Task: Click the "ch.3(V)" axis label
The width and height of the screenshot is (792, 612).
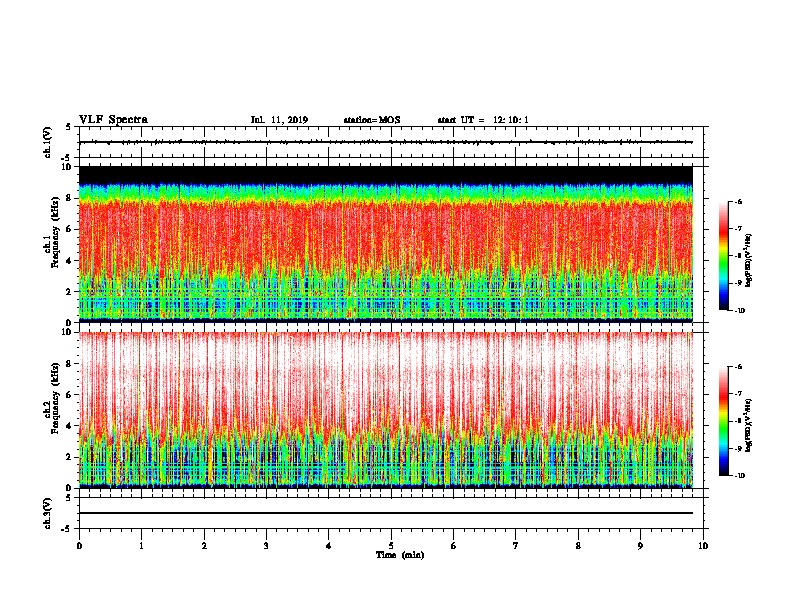Action: pyautogui.click(x=47, y=513)
